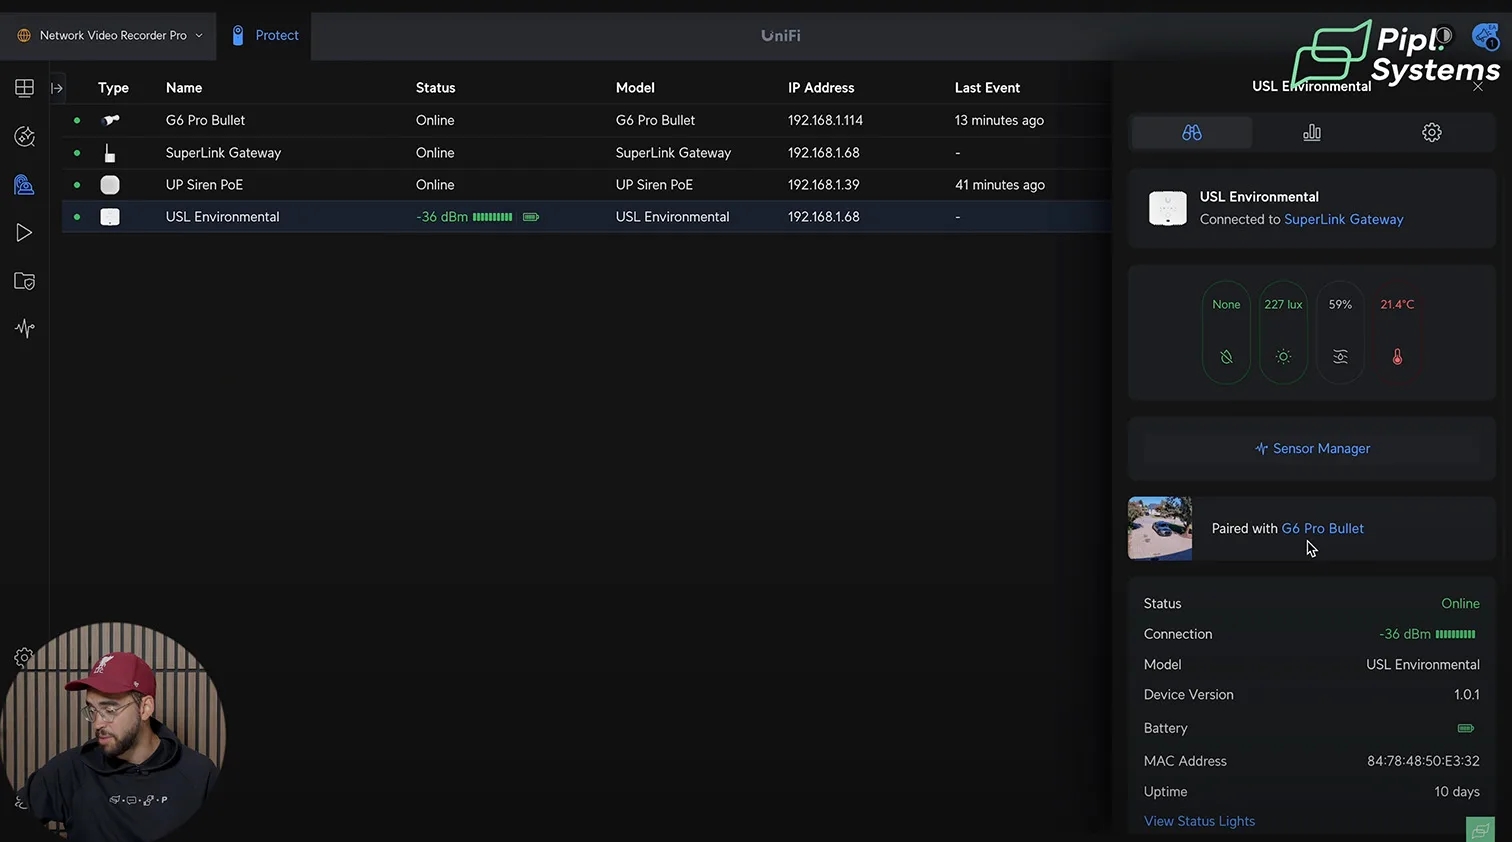Select the SuperLink Gateway row name

tap(223, 153)
